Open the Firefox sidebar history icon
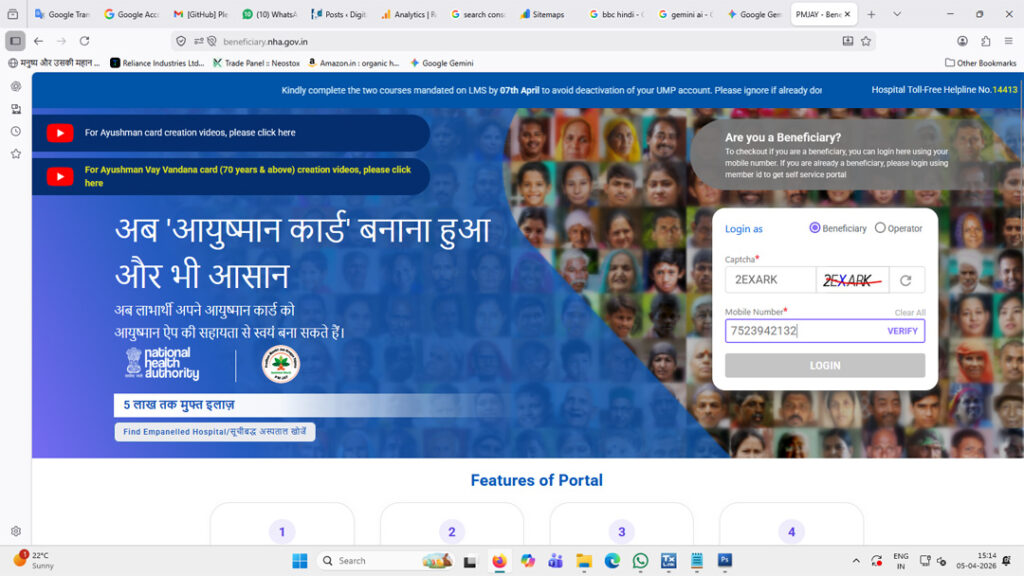The width and height of the screenshot is (1024, 576). click(15, 131)
